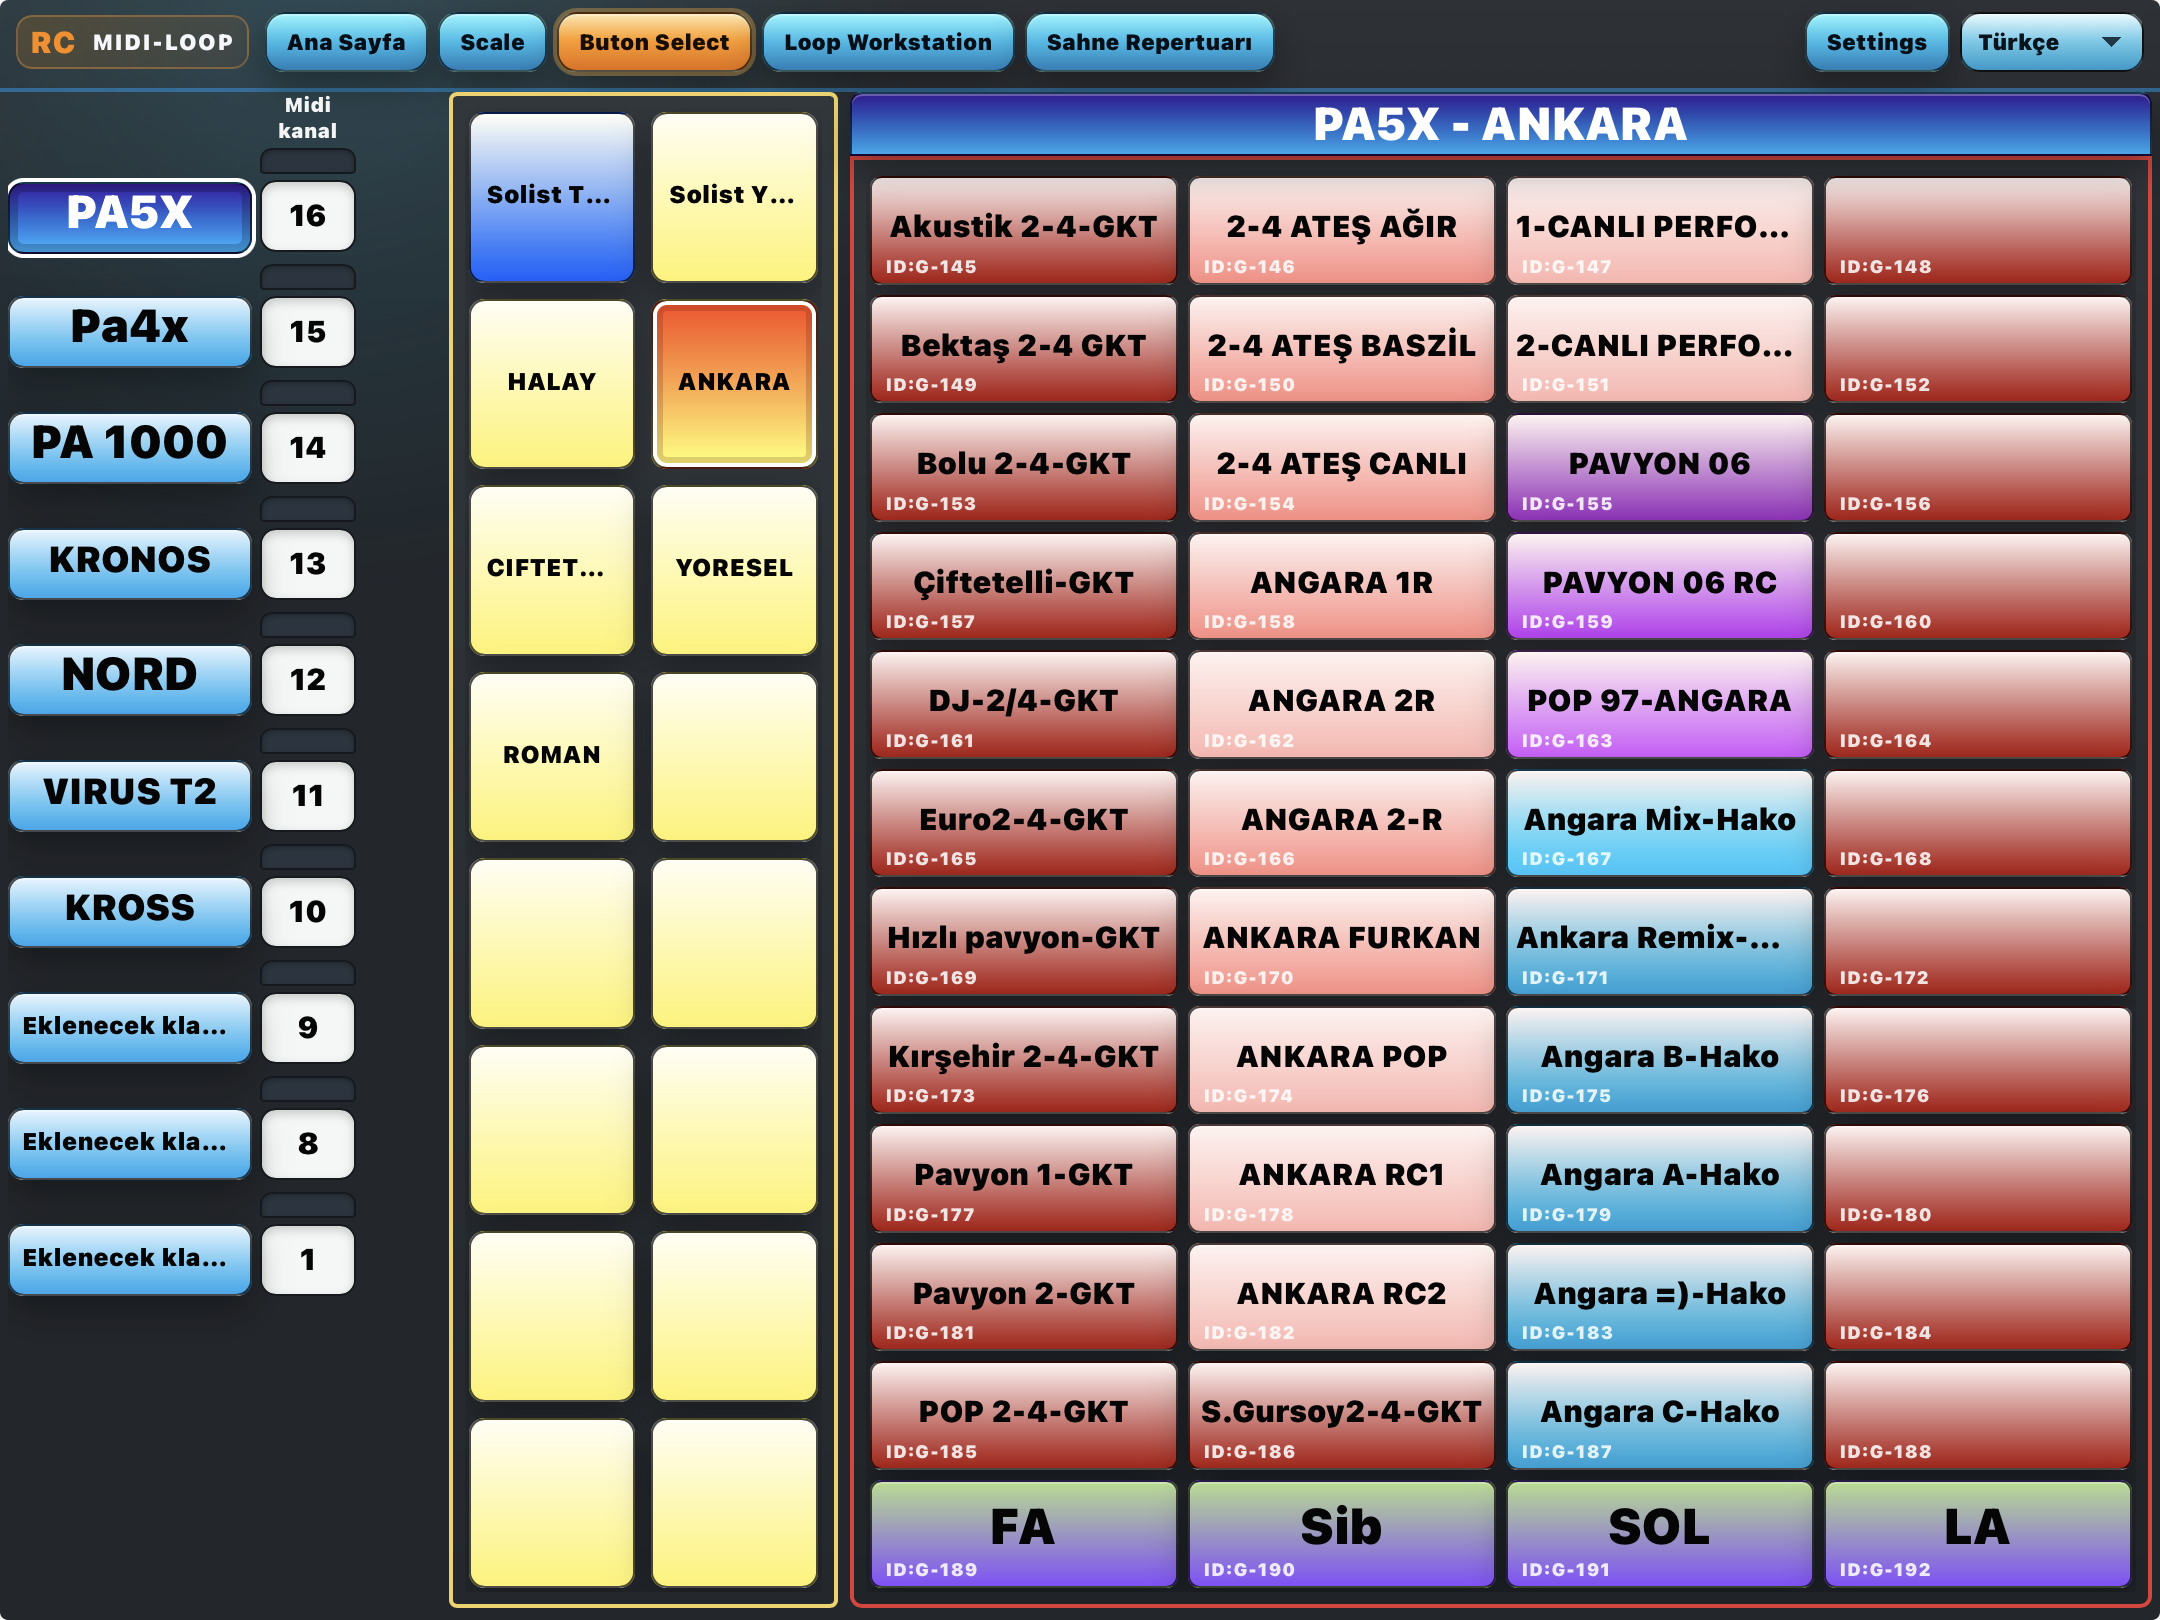The height and width of the screenshot is (1620, 2160).
Task: Trigger ANGARA 2-R pad ID:G-166
Action: (1341, 824)
